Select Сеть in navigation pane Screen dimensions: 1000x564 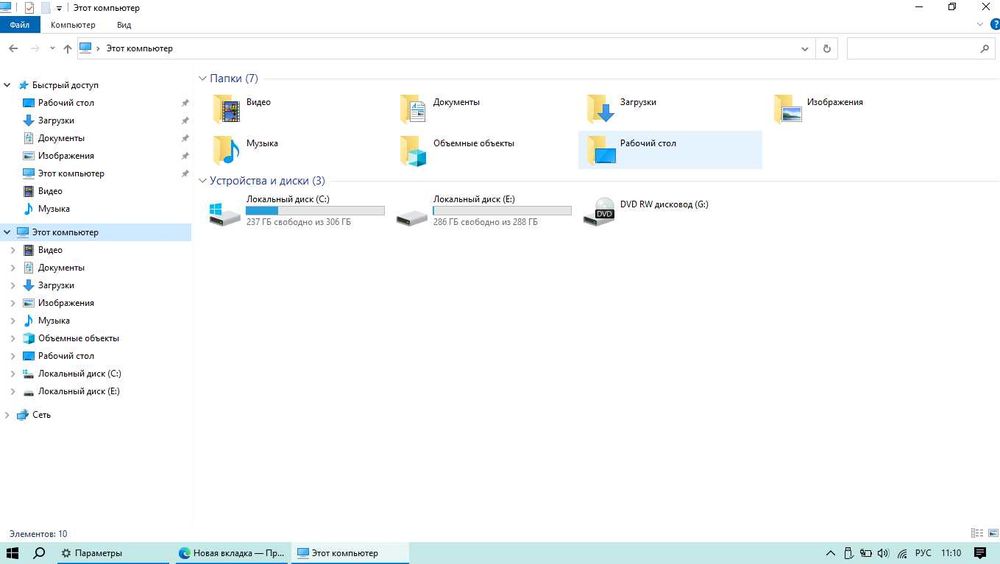point(41,415)
